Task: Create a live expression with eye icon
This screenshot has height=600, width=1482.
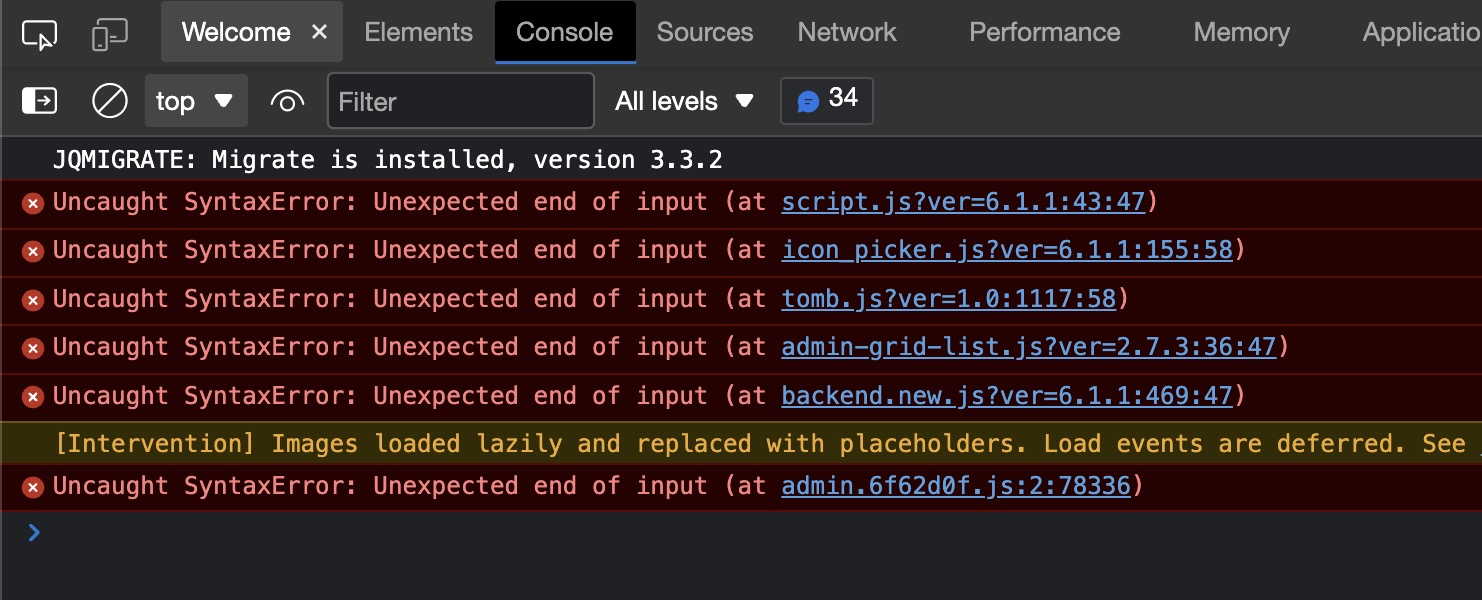Action: pyautogui.click(x=287, y=101)
